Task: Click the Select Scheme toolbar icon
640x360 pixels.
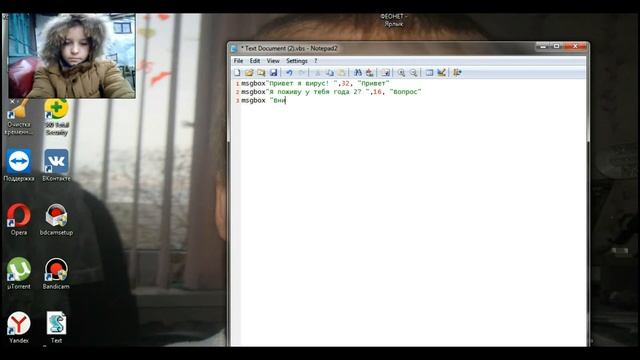Action: (x=429, y=73)
